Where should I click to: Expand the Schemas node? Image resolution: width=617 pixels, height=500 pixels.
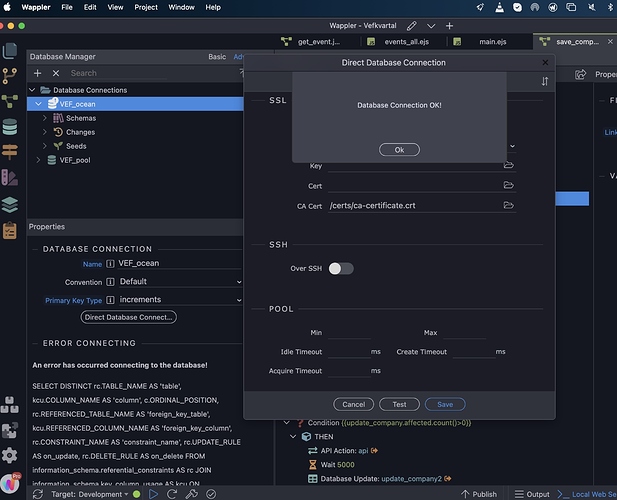[x=44, y=118]
